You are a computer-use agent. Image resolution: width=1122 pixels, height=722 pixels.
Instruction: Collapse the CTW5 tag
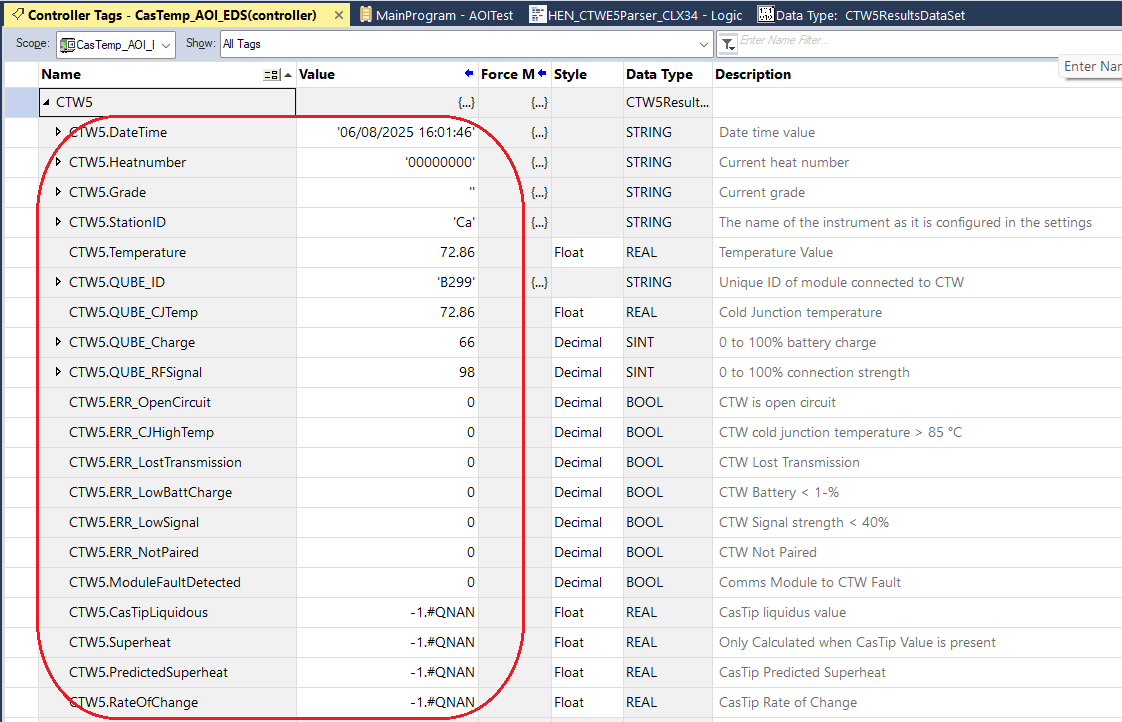tap(47, 102)
